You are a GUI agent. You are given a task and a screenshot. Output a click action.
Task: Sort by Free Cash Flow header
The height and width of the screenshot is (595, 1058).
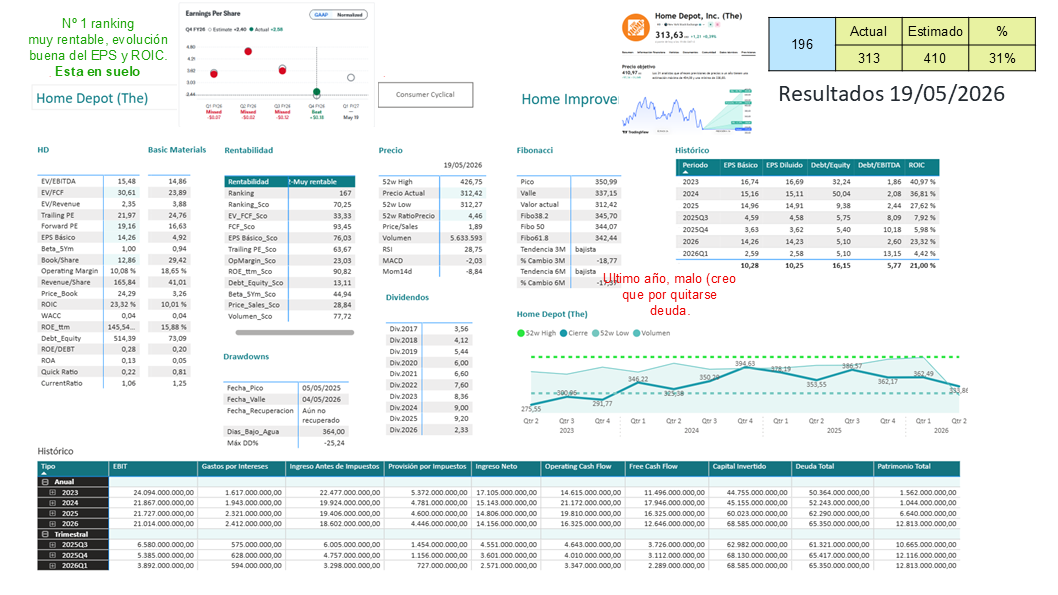tap(667, 467)
